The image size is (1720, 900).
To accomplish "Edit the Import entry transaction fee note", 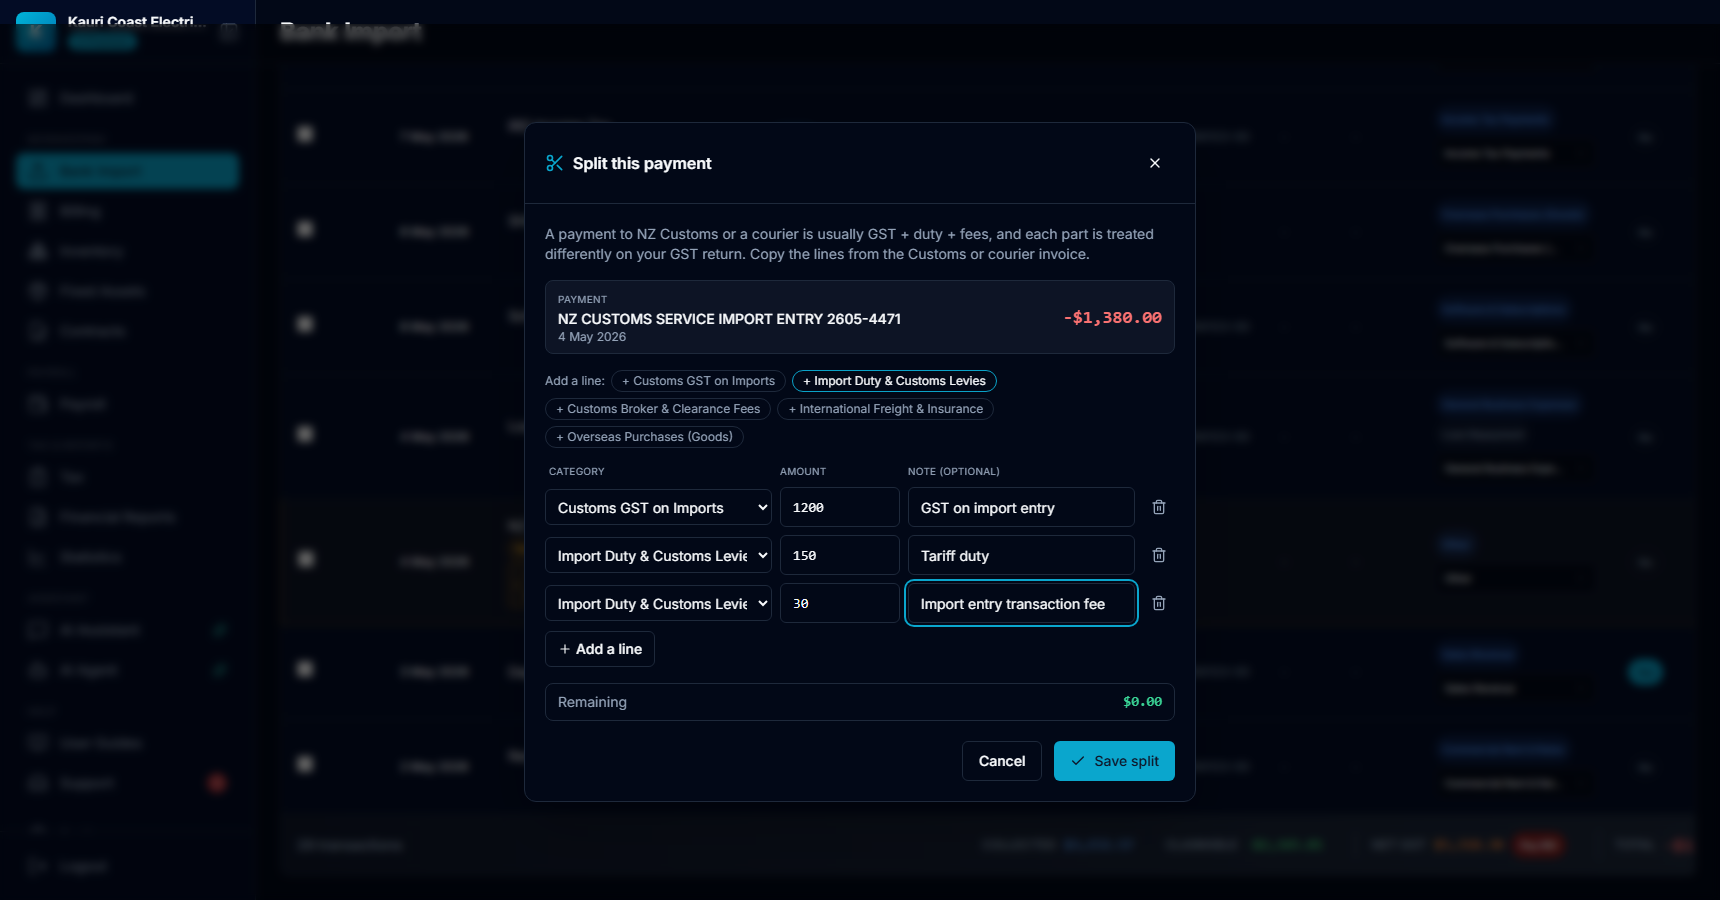I will 1021,603.
